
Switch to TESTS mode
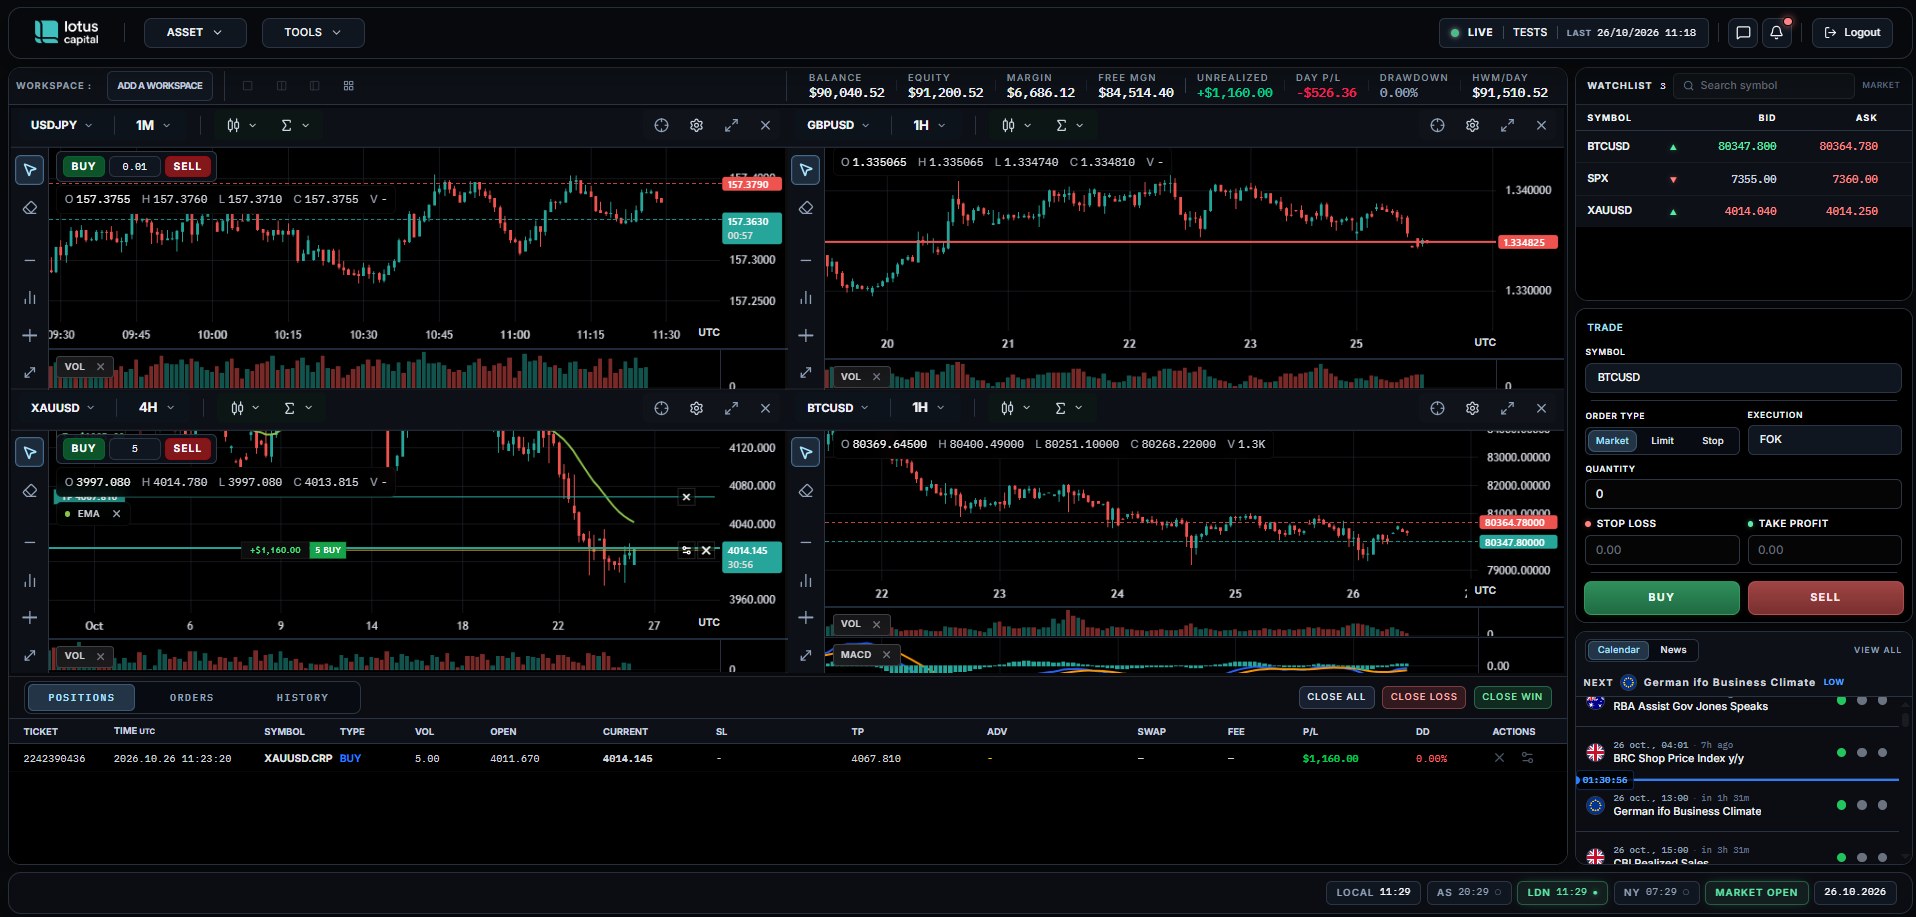coord(1530,33)
